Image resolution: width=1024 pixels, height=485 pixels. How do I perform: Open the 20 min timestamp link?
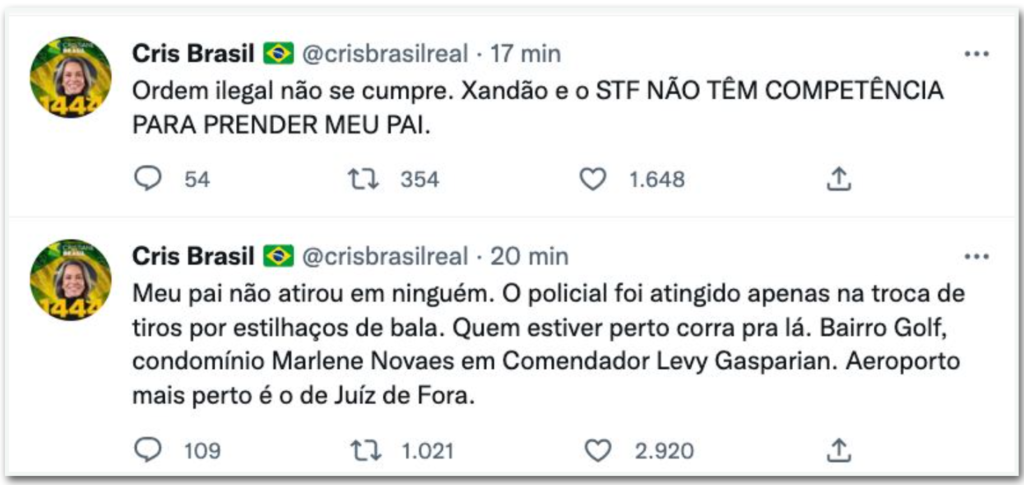pyautogui.click(x=529, y=256)
